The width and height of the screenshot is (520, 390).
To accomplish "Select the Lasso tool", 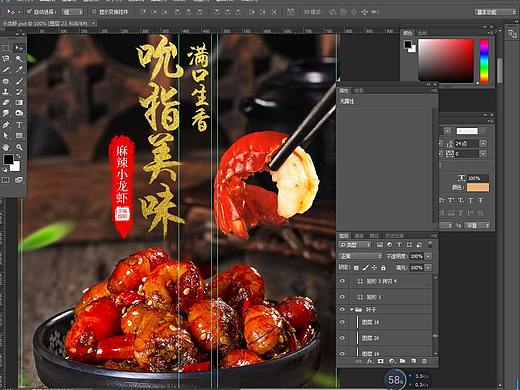I will tap(6, 59).
